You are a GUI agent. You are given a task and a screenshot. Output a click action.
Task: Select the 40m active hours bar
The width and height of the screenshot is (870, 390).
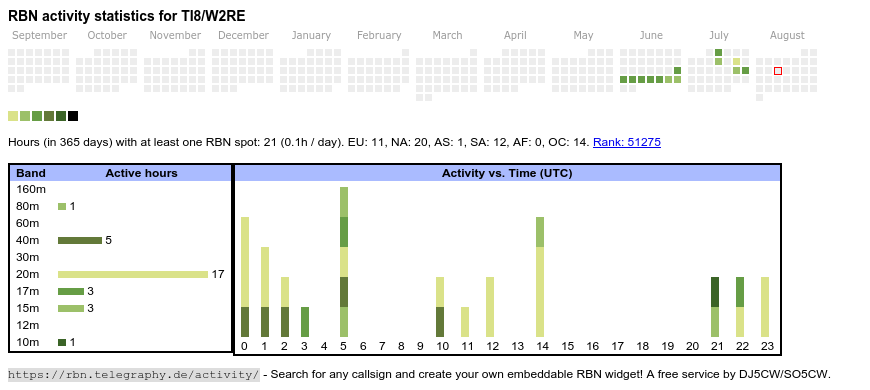80,241
